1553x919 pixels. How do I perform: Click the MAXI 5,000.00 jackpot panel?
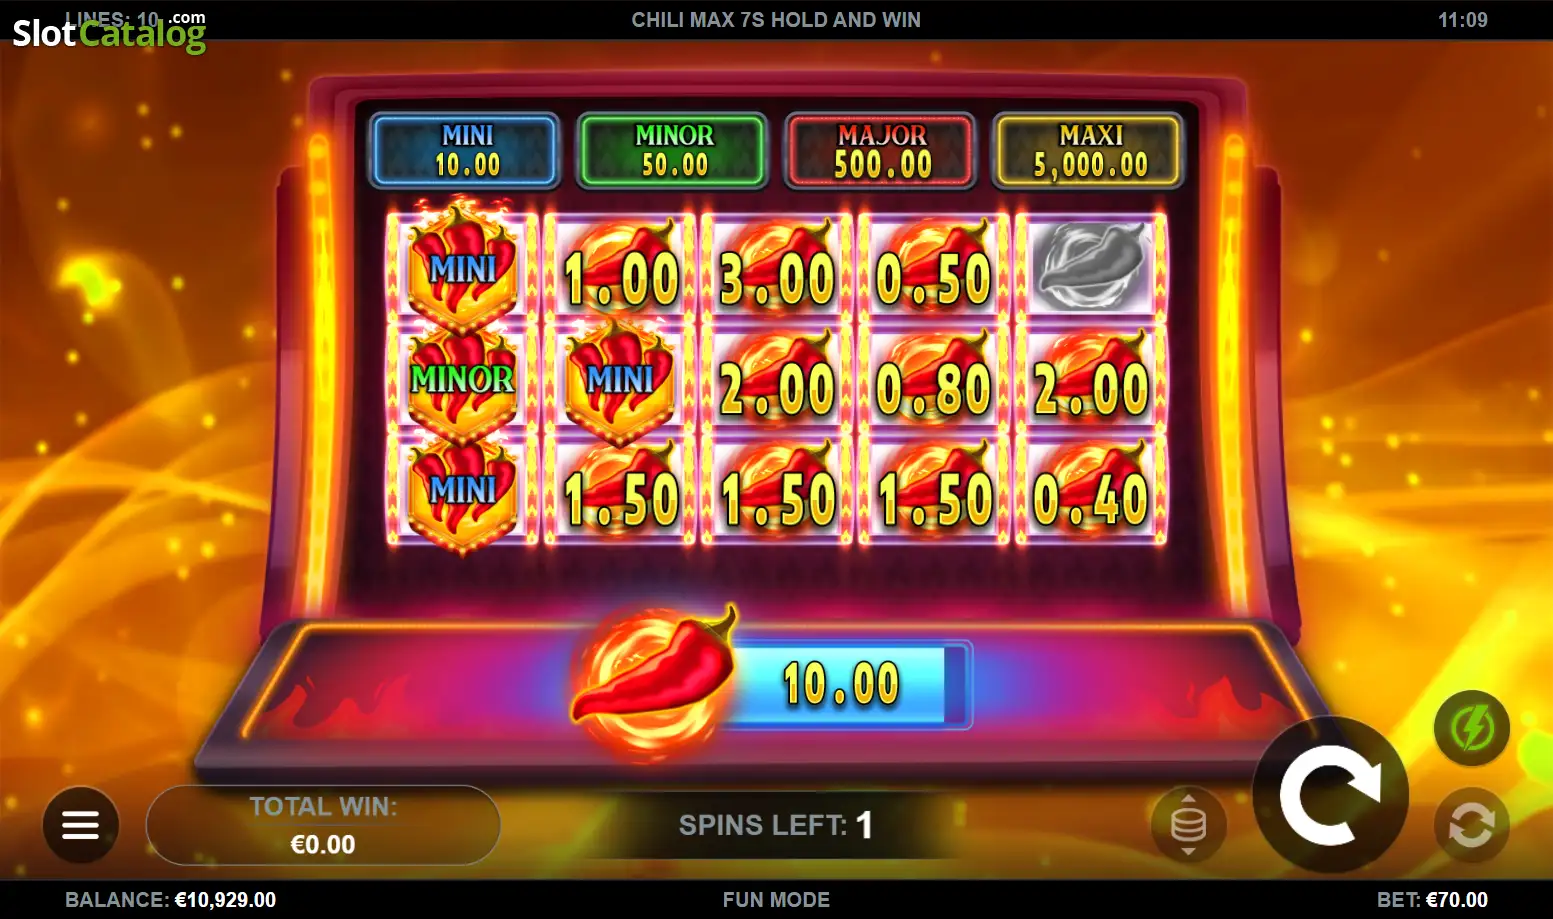point(1090,150)
